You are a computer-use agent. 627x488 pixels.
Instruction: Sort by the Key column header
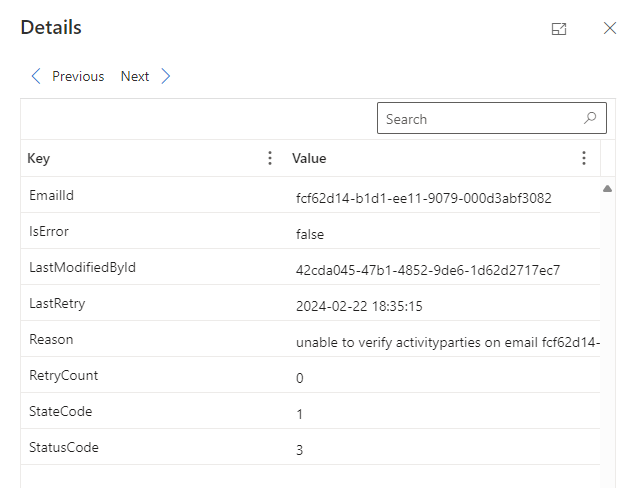[38, 158]
